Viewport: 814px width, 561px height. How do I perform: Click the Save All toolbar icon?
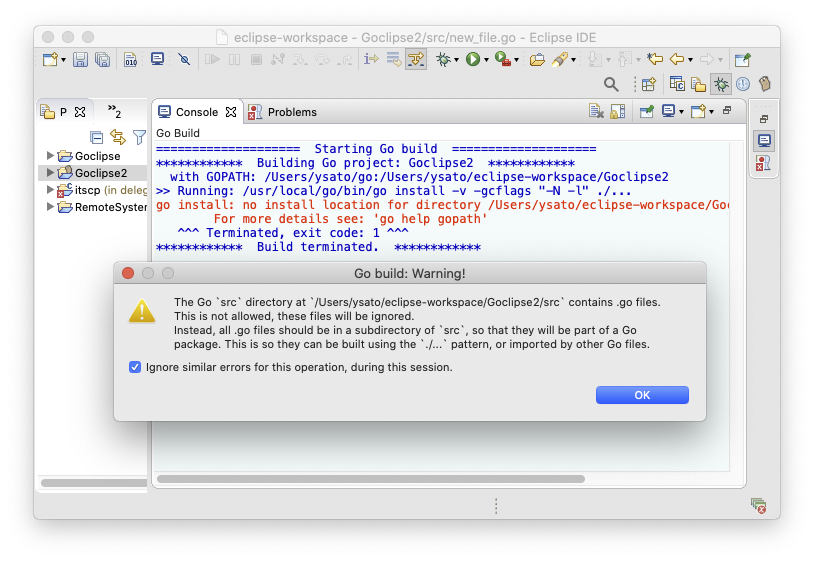point(102,60)
